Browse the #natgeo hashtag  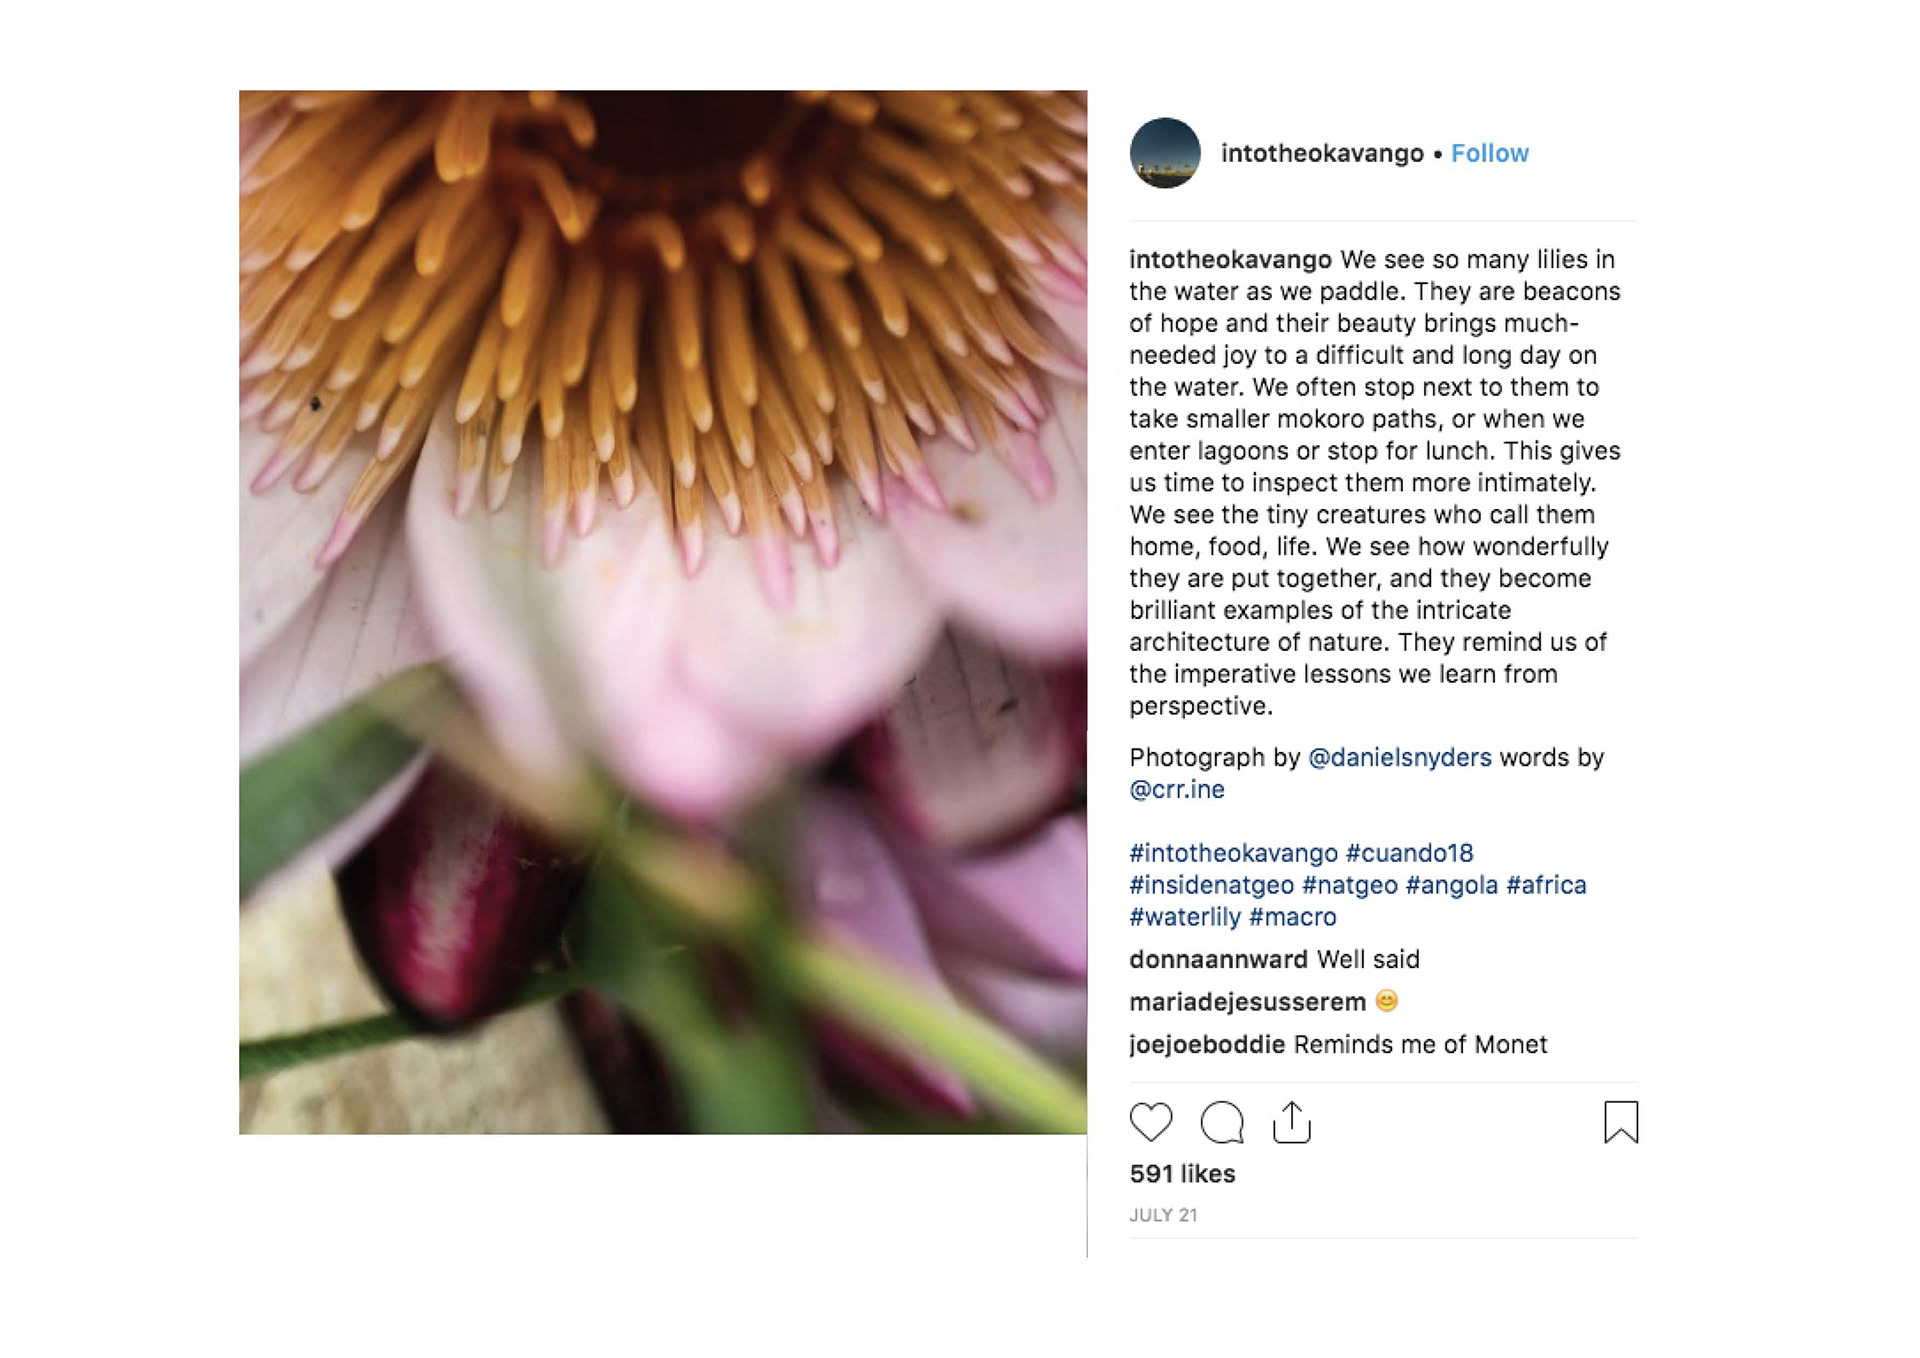pyautogui.click(x=1349, y=885)
